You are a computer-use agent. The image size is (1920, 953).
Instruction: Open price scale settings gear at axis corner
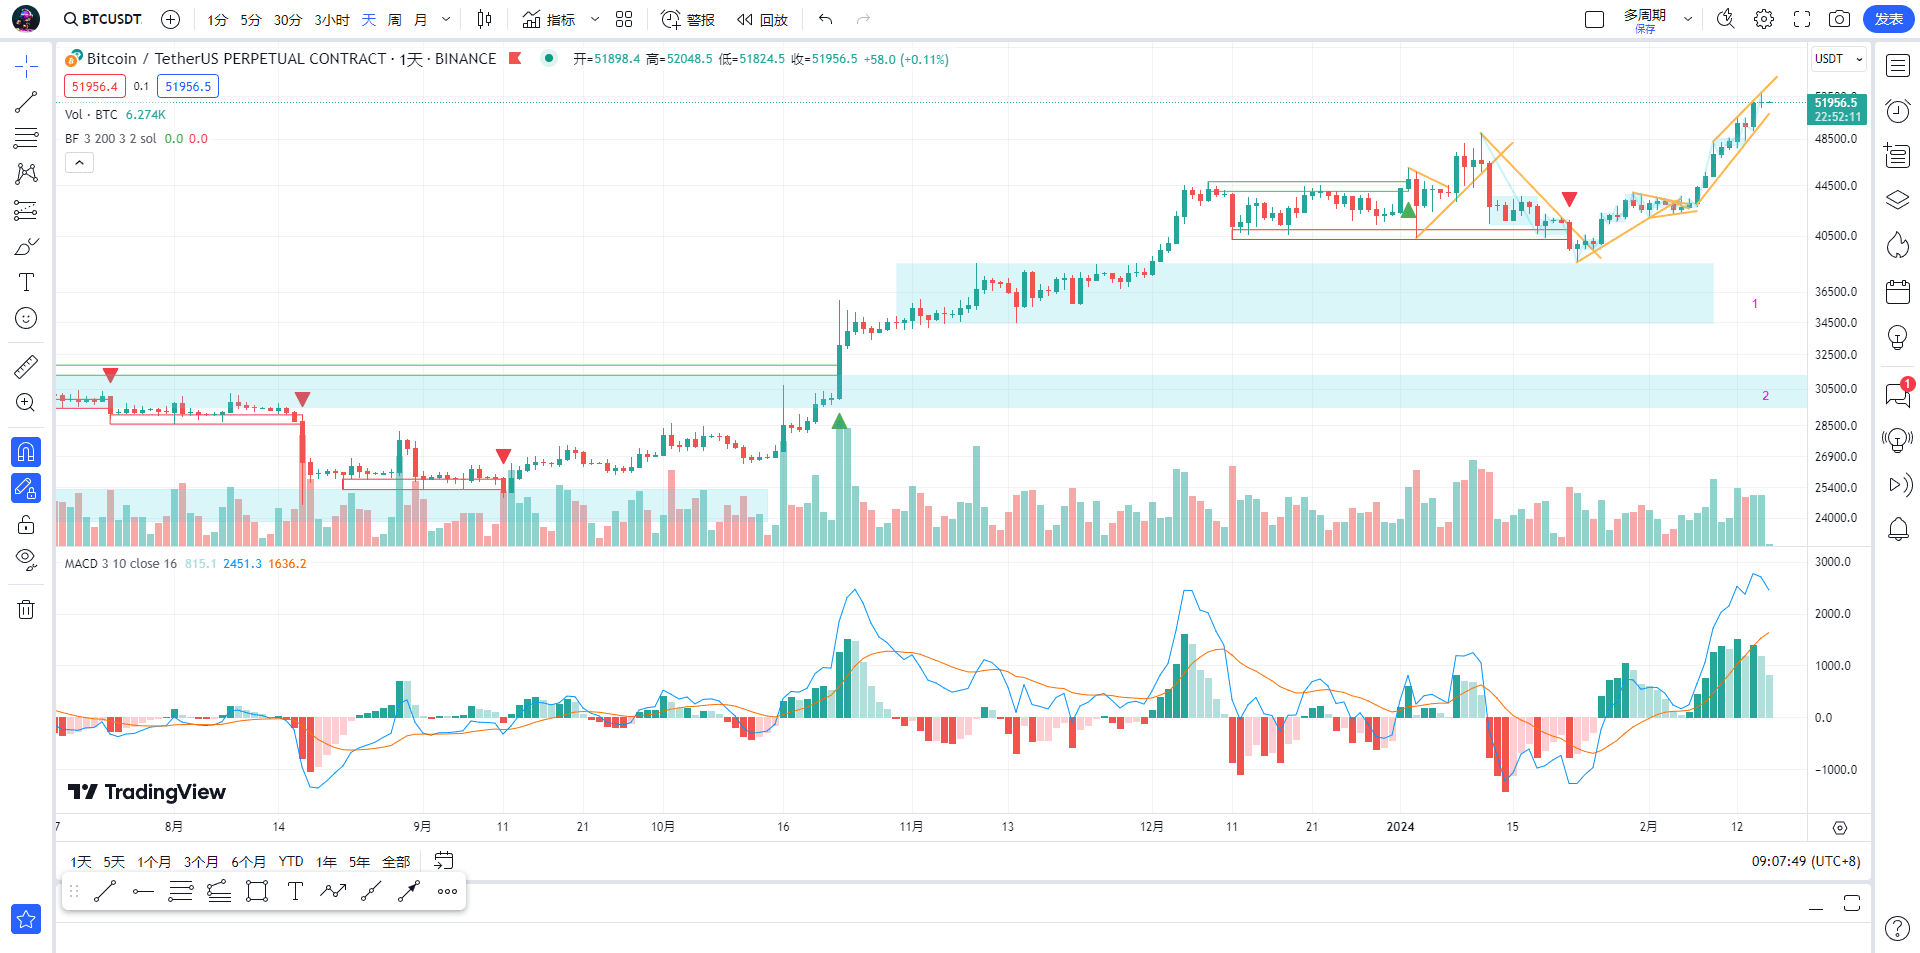click(x=1840, y=828)
